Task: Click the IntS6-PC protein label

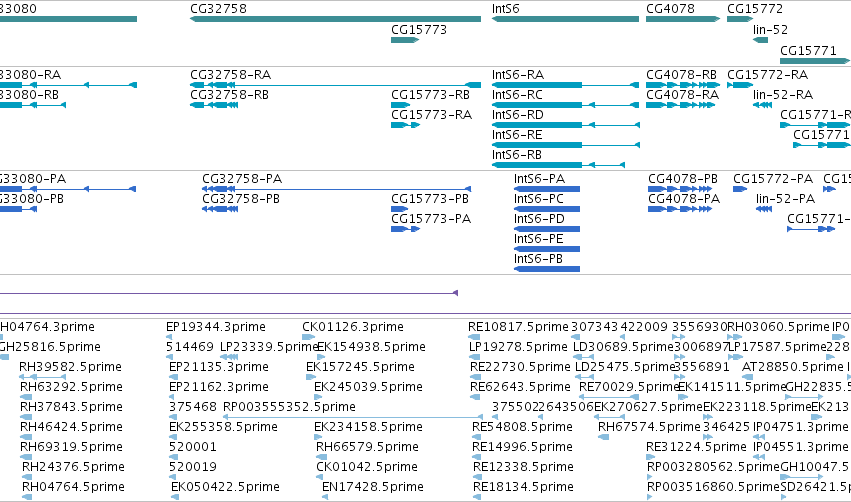Action: point(539,199)
